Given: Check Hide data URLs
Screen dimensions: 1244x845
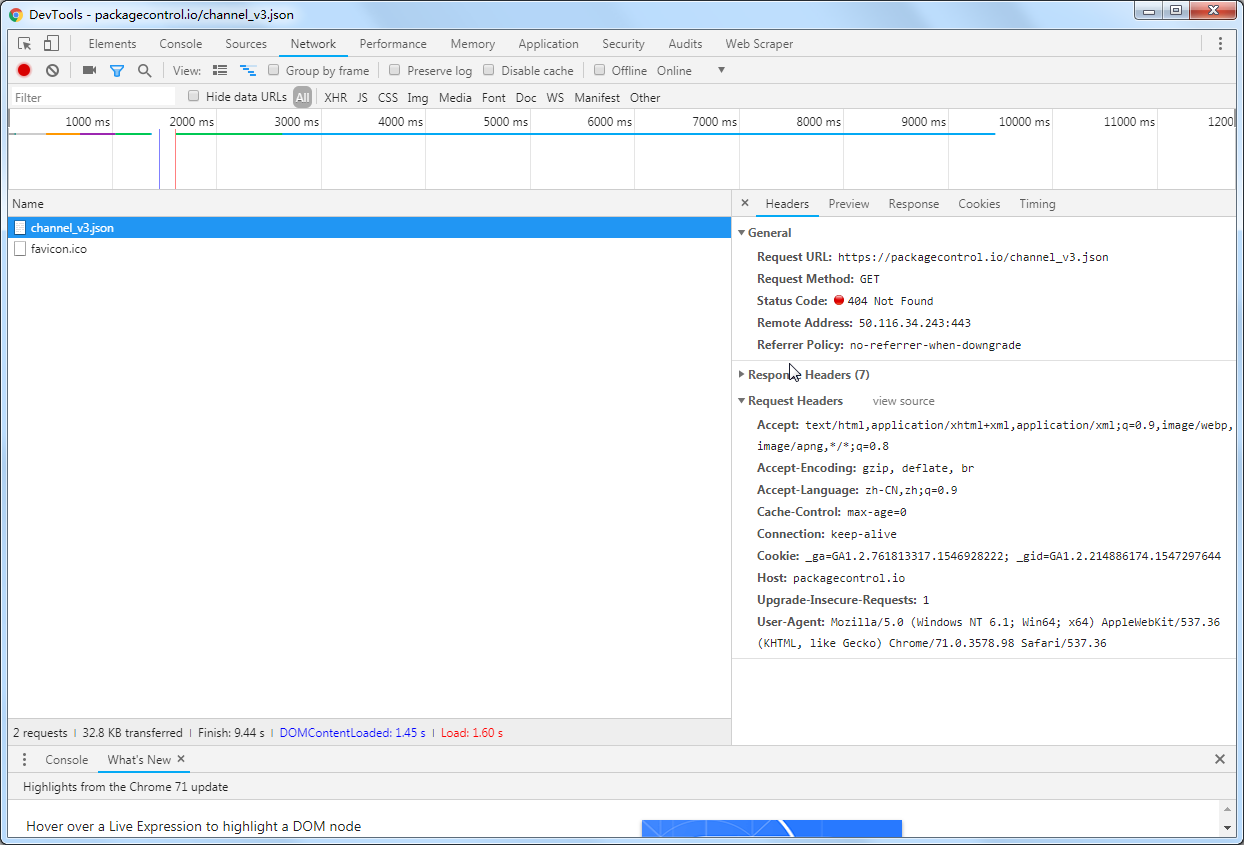Looking at the screenshot, I should pyautogui.click(x=194, y=96).
